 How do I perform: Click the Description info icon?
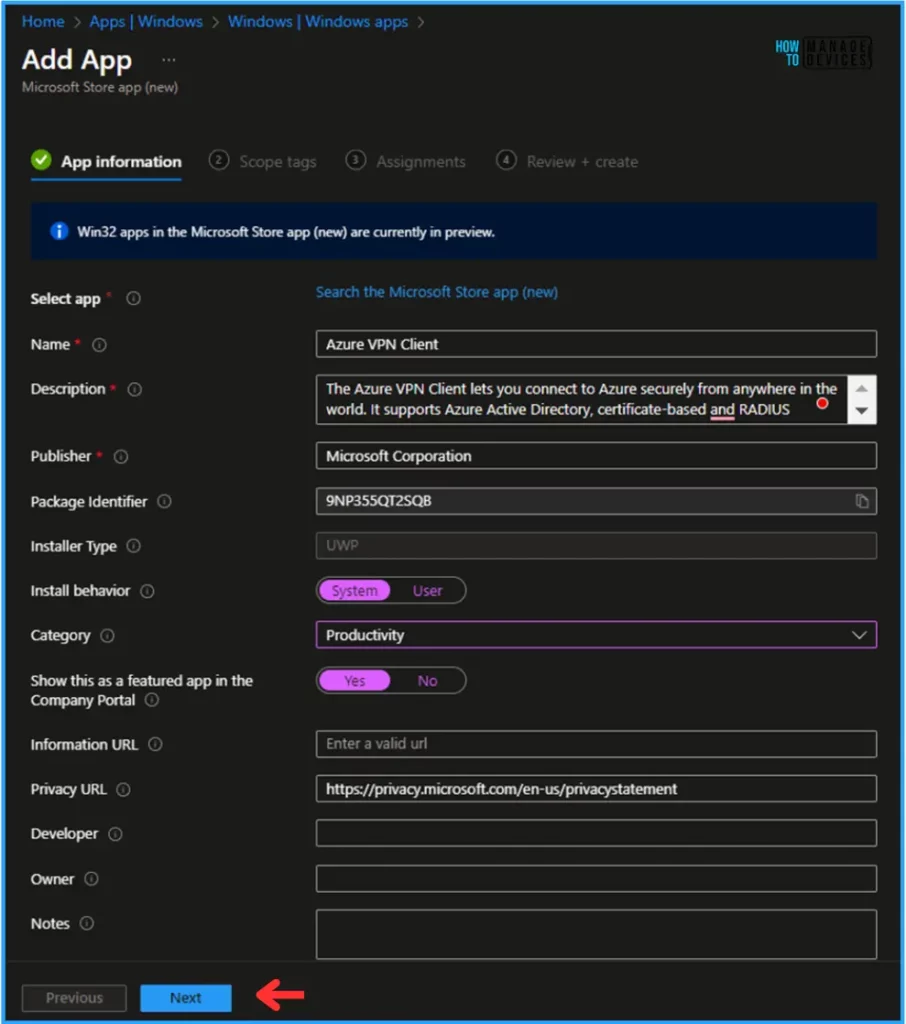(135, 389)
